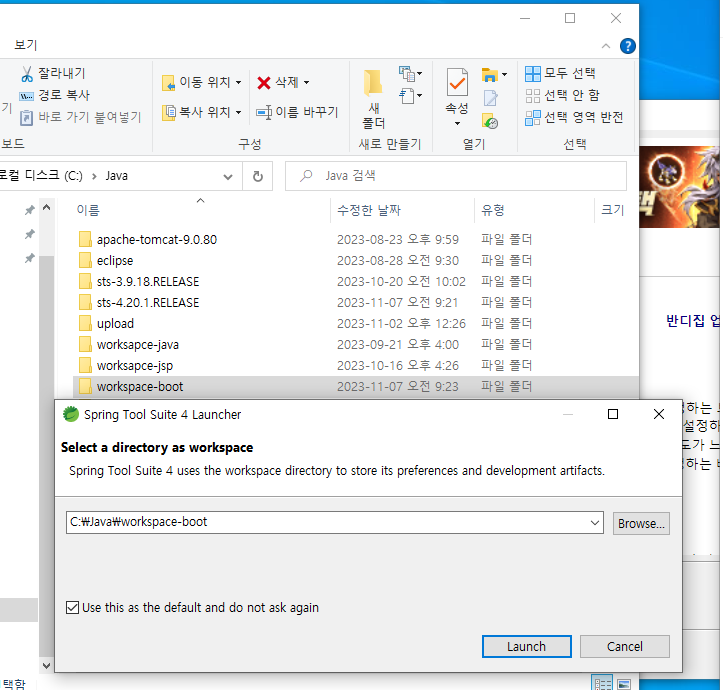The width and height of the screenshot is (723, 690).
Task: Click the blue help question mark icon
Action: 627,46
